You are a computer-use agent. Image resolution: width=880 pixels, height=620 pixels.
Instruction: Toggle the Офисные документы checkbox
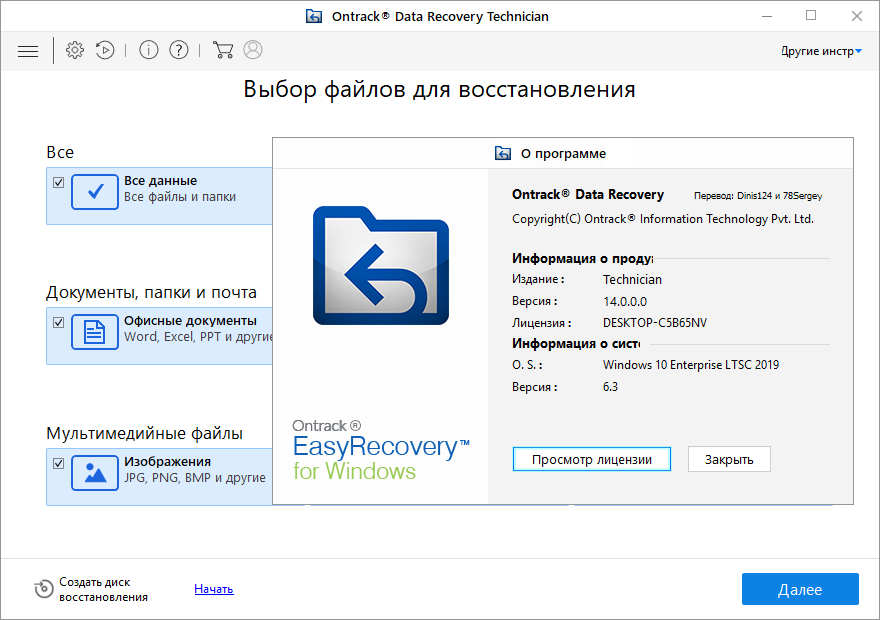pos(58,323)
